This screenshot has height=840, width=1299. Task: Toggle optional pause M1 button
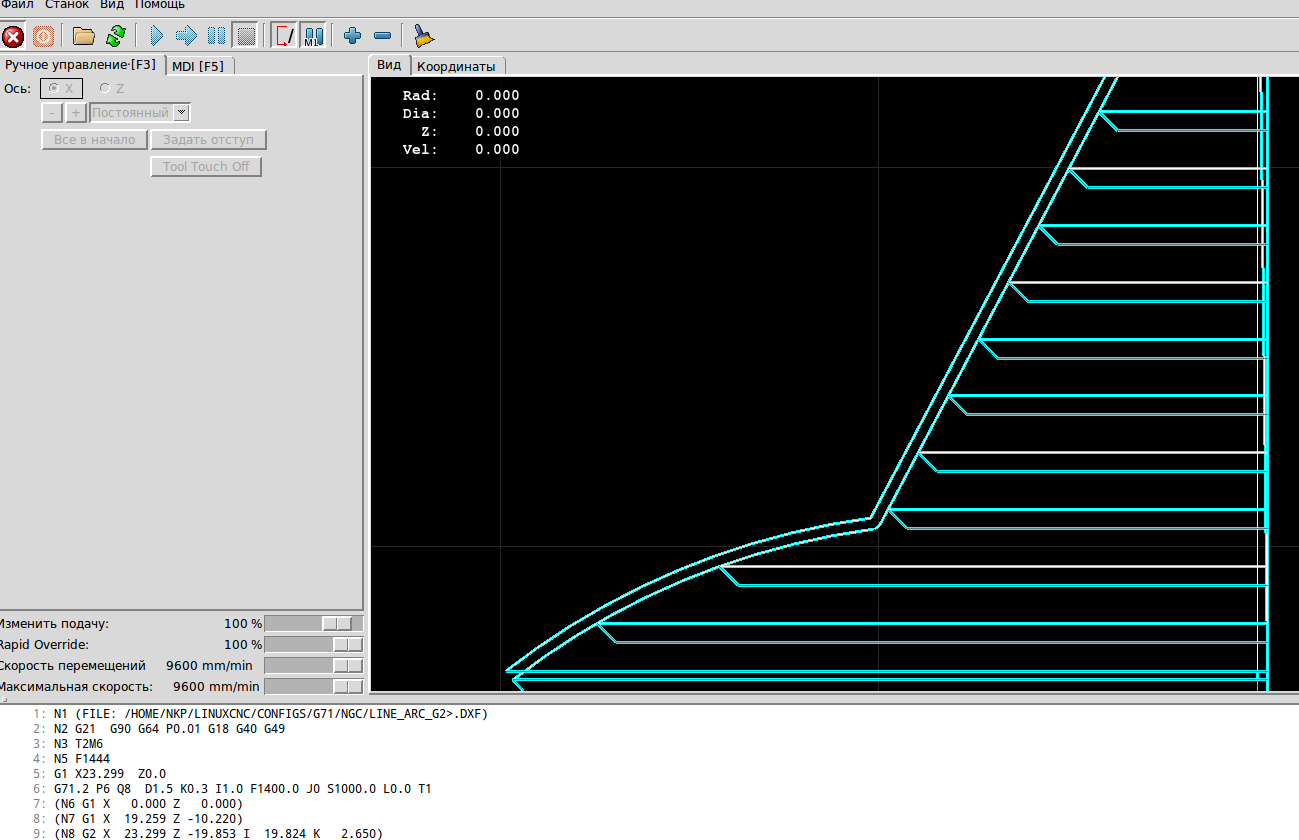click(313, 36)
